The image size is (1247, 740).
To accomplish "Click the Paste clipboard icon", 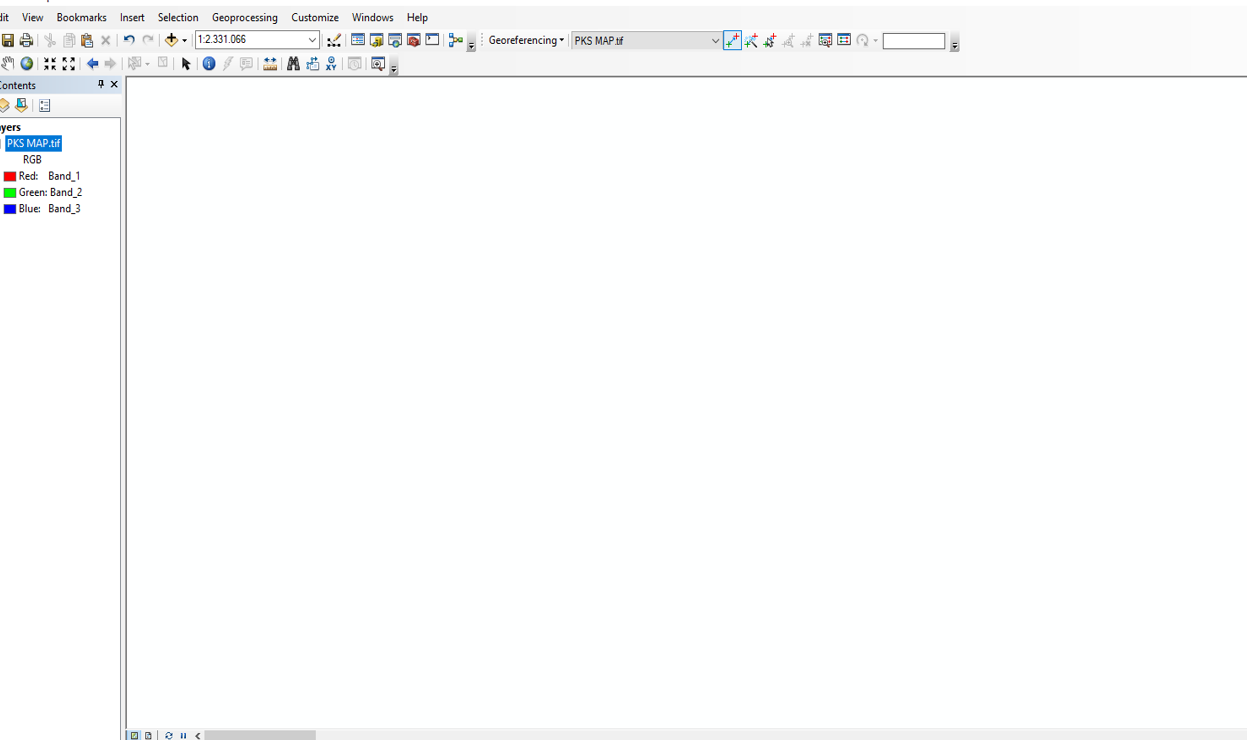I will pos(87,41).
